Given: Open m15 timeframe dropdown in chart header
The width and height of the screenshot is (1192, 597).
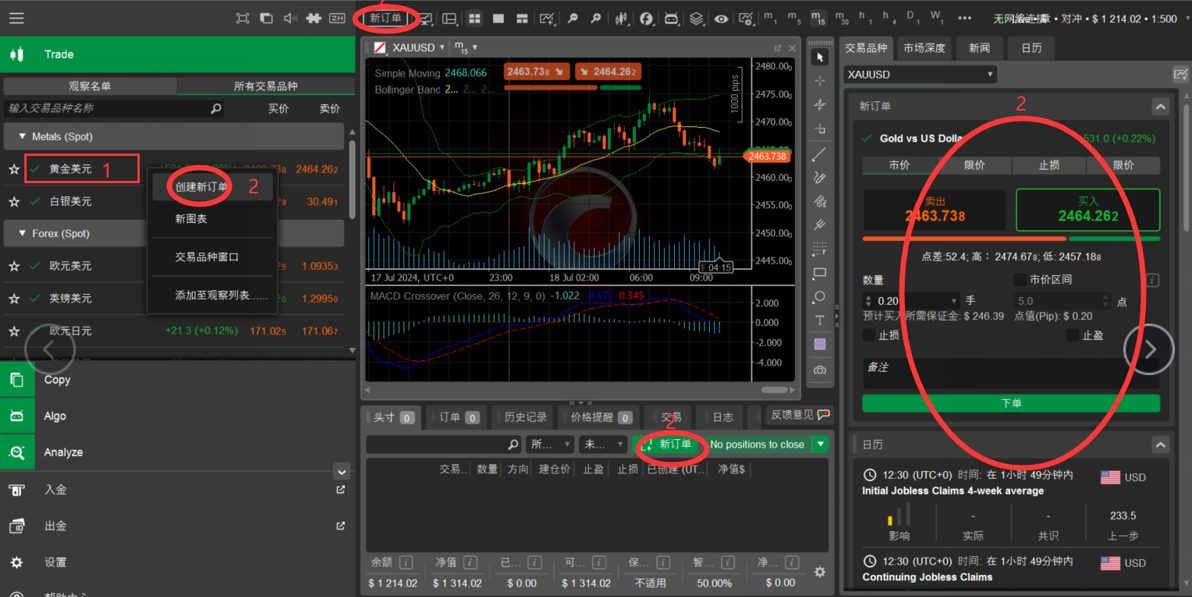Looking at the screenshot, I should click(474, 47).
